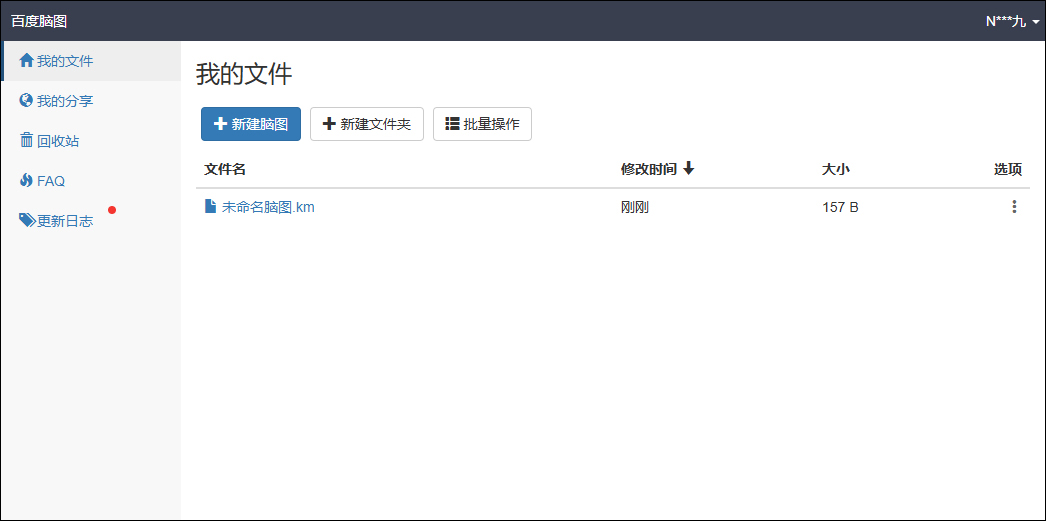
Task: Click the tag icon beside 更新日志
Action: [27, 221]
